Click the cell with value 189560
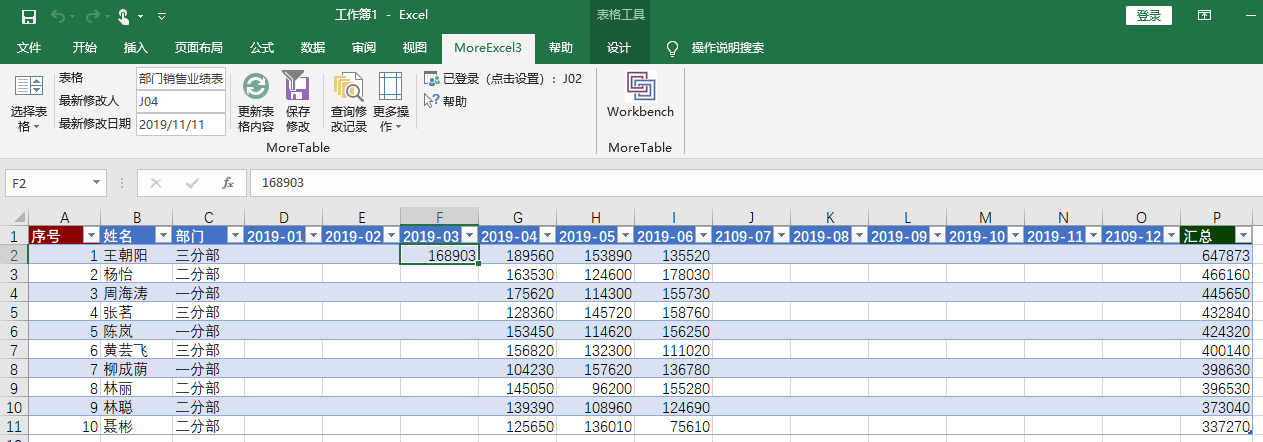The image size is (1263, 442). click(517, 256)
